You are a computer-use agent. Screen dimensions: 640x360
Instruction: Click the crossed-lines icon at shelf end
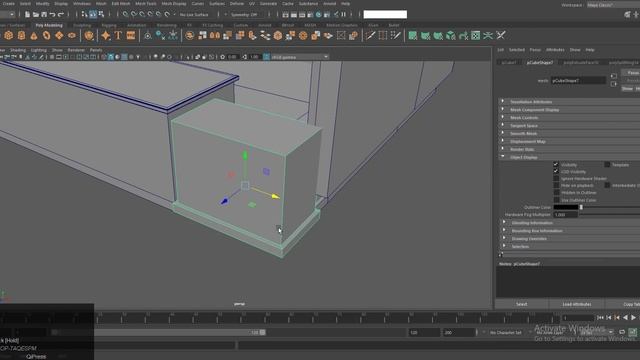click(501, 36)
